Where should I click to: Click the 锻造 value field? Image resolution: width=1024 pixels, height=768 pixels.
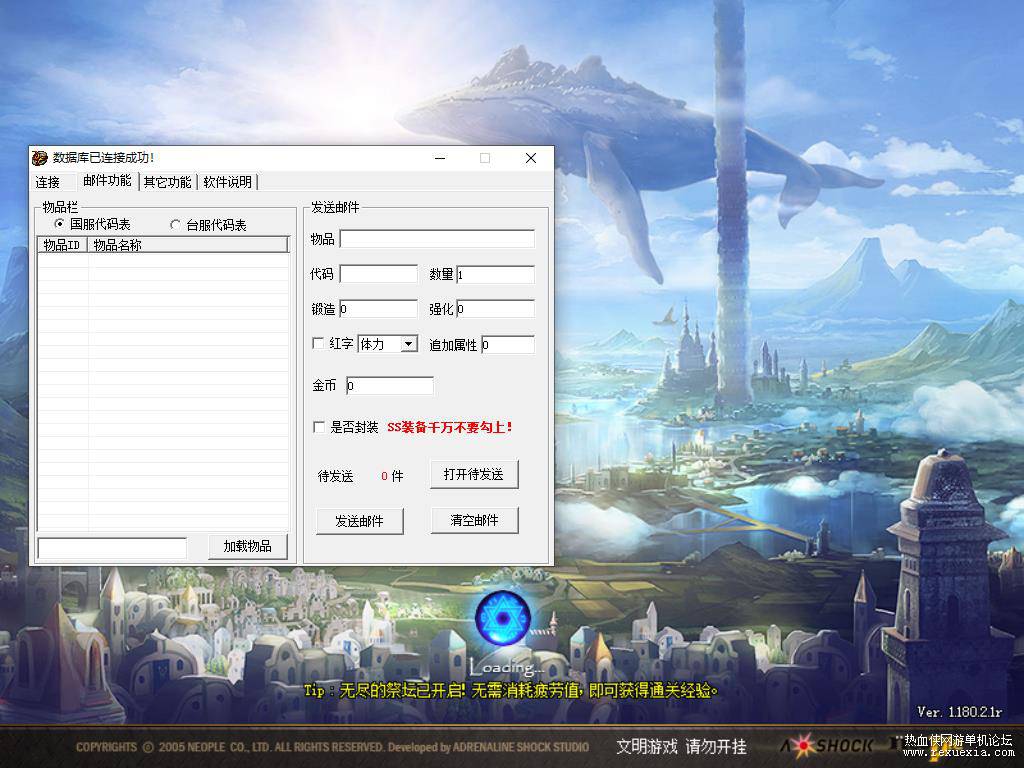coord(379,309)
